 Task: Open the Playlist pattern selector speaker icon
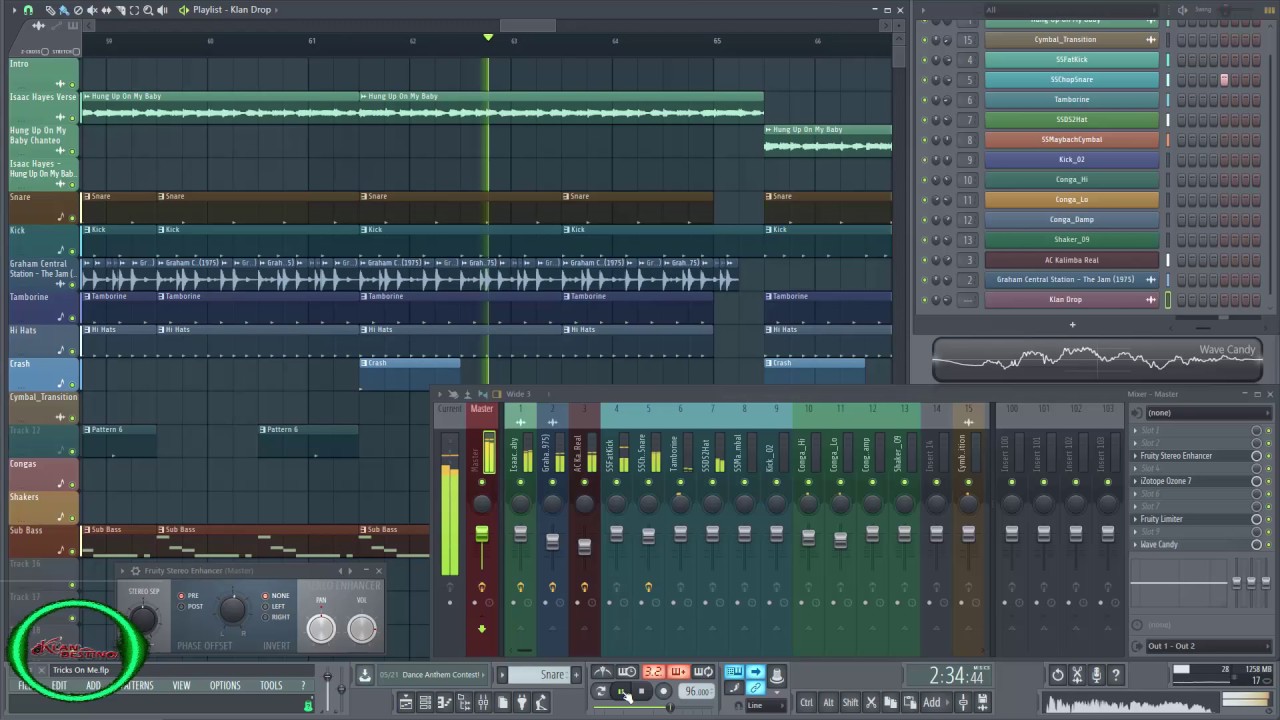[x=184, y=10]
